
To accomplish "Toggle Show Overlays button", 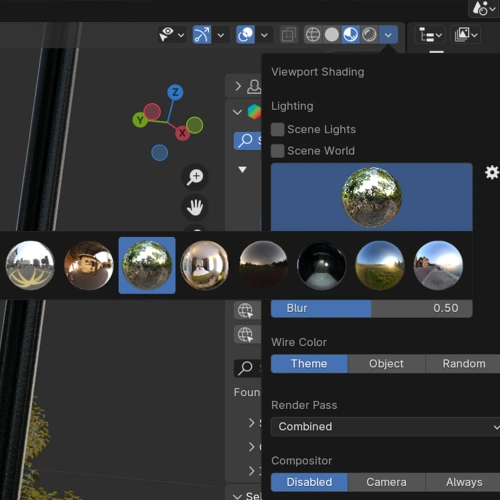I will point(246,35).
